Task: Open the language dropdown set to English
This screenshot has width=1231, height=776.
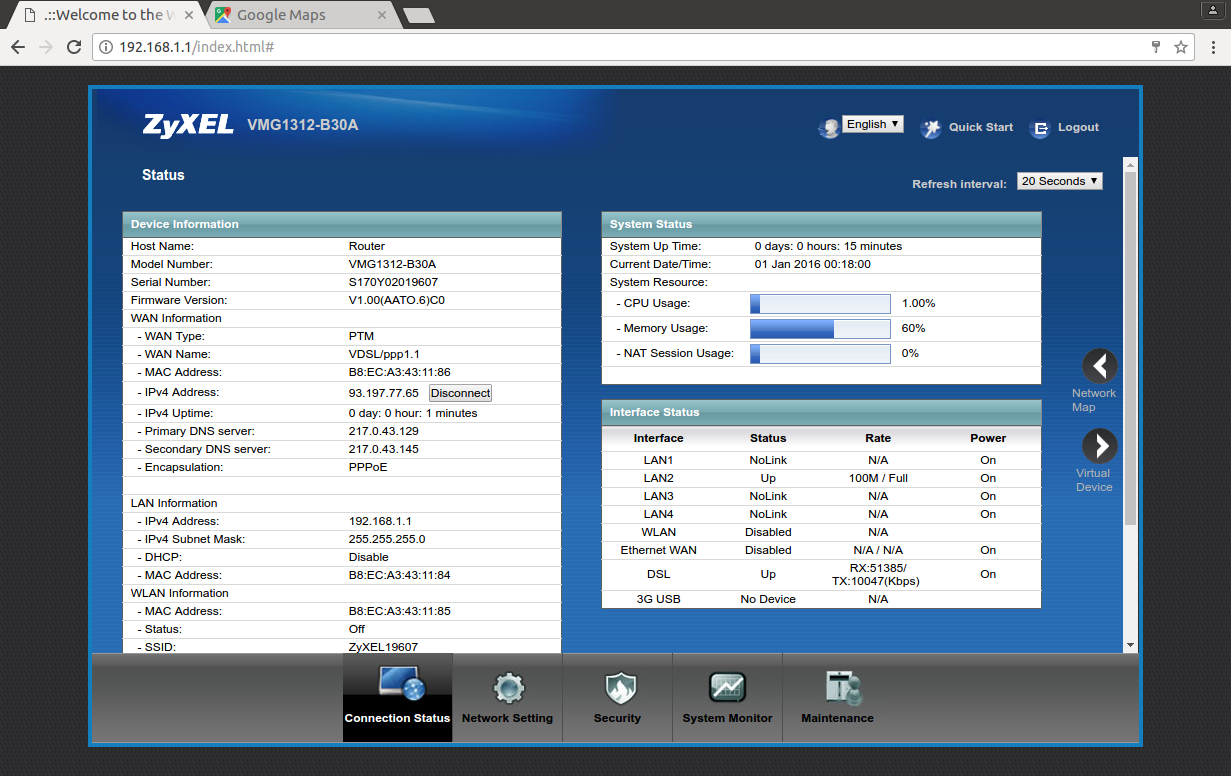Action: click(x=873, y=124)
